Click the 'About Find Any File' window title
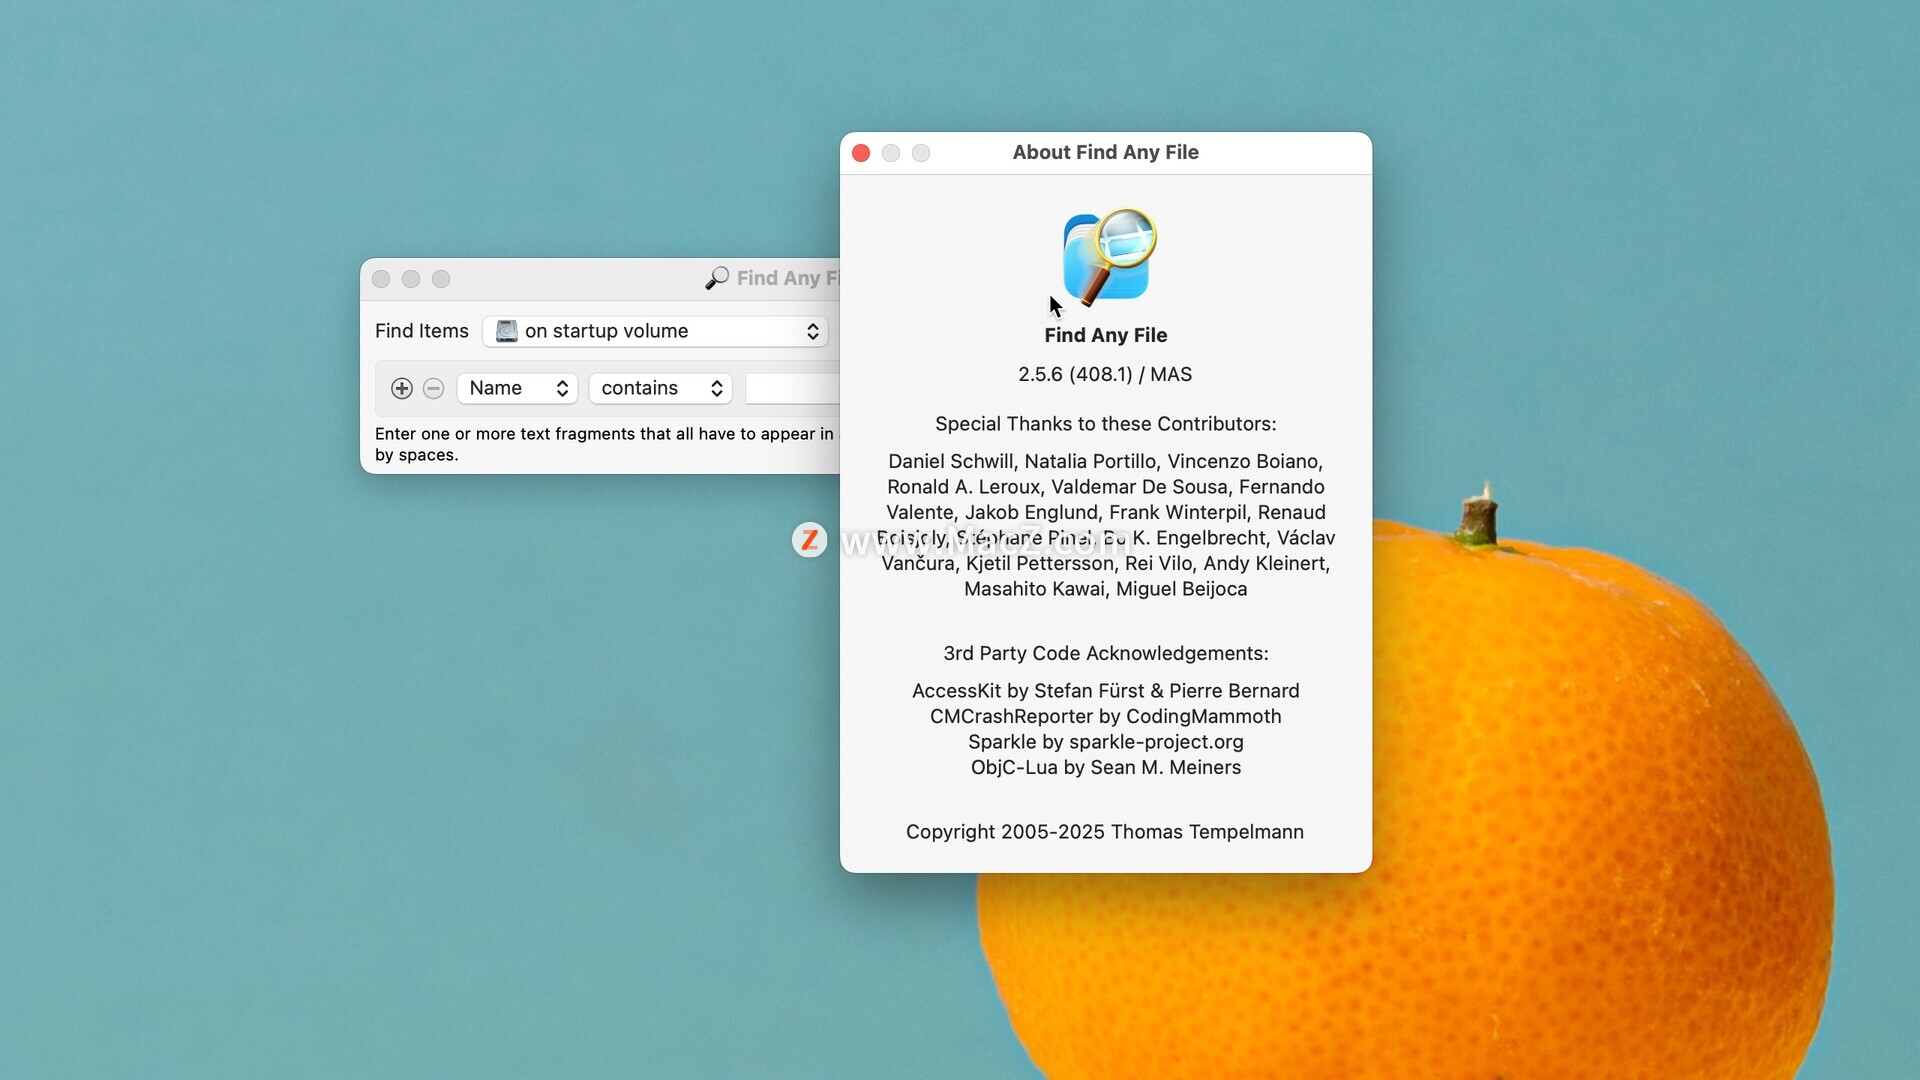 (x=1106, y=152)
